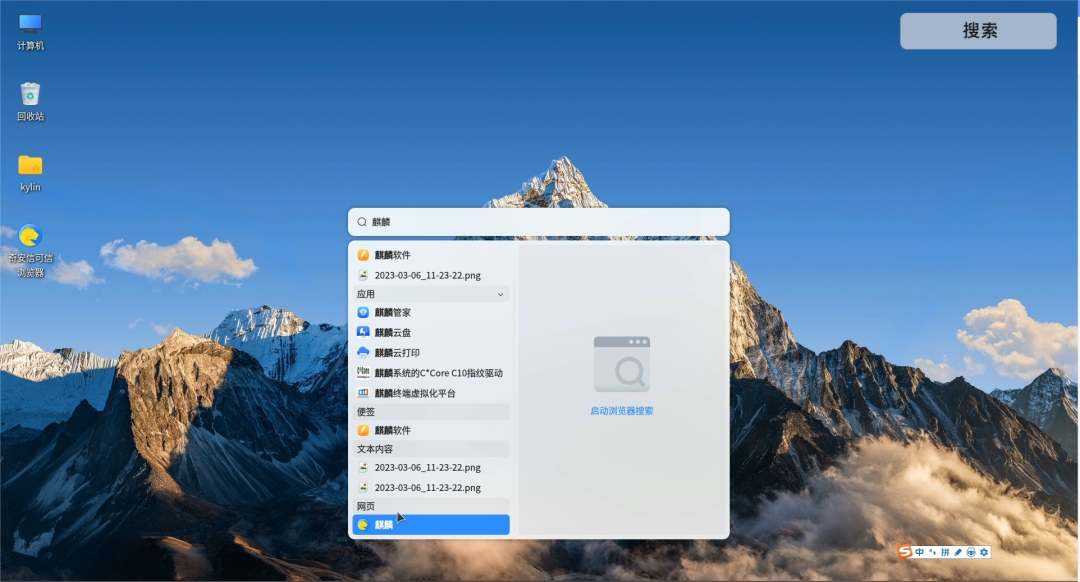1080x582 pixels.
Task: Click the 应用 section header label
Action: click(366, 294)
